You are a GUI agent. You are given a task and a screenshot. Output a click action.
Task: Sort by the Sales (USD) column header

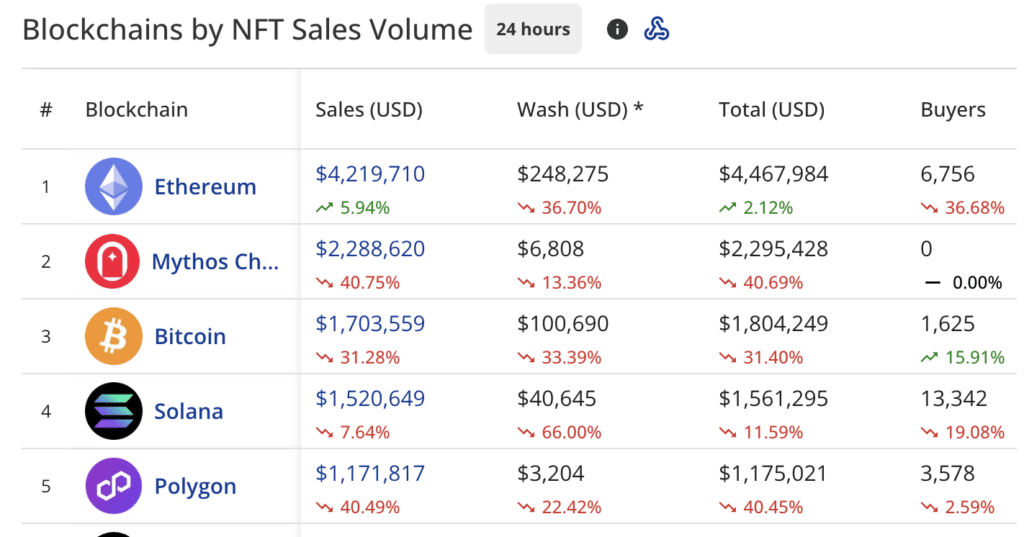[x=369, y=110]
